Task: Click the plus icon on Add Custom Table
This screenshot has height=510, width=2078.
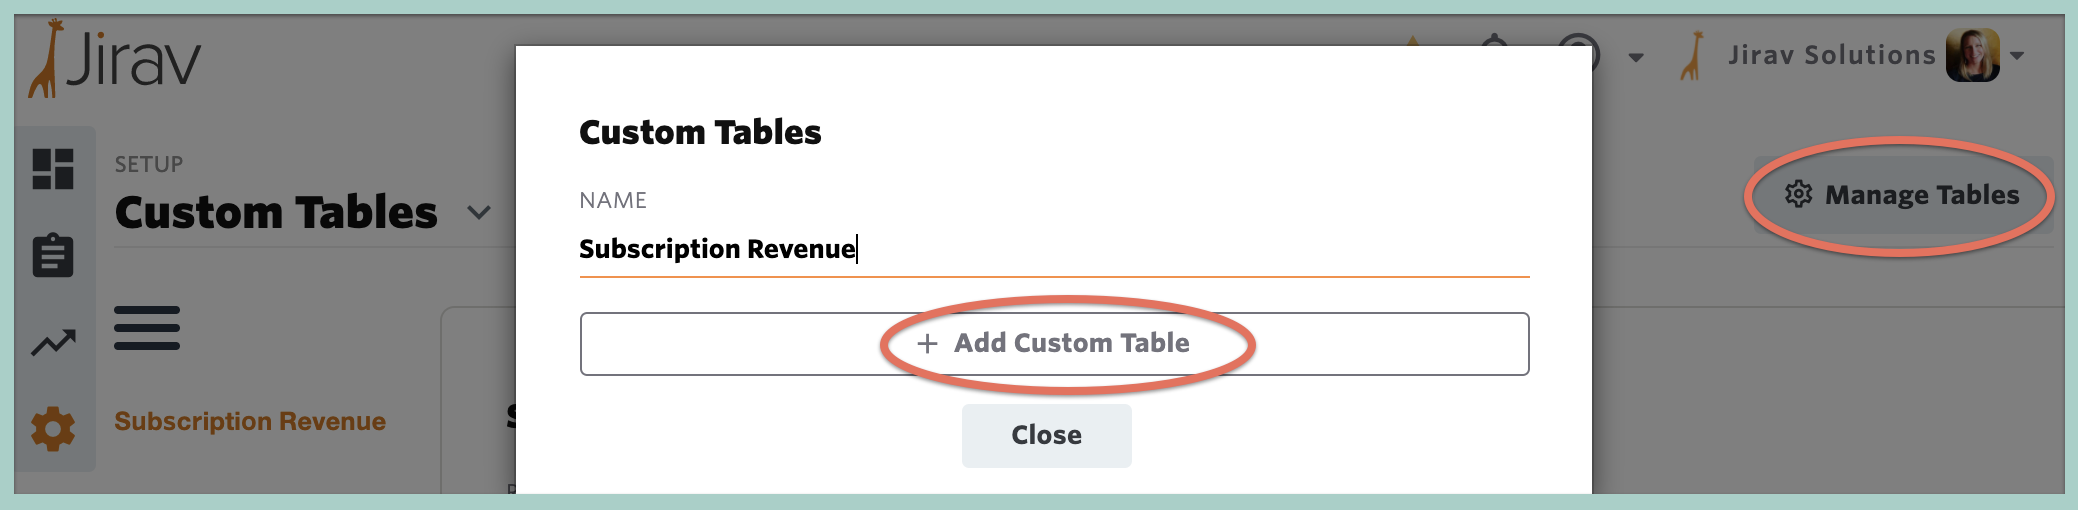Action: (928, 344)
